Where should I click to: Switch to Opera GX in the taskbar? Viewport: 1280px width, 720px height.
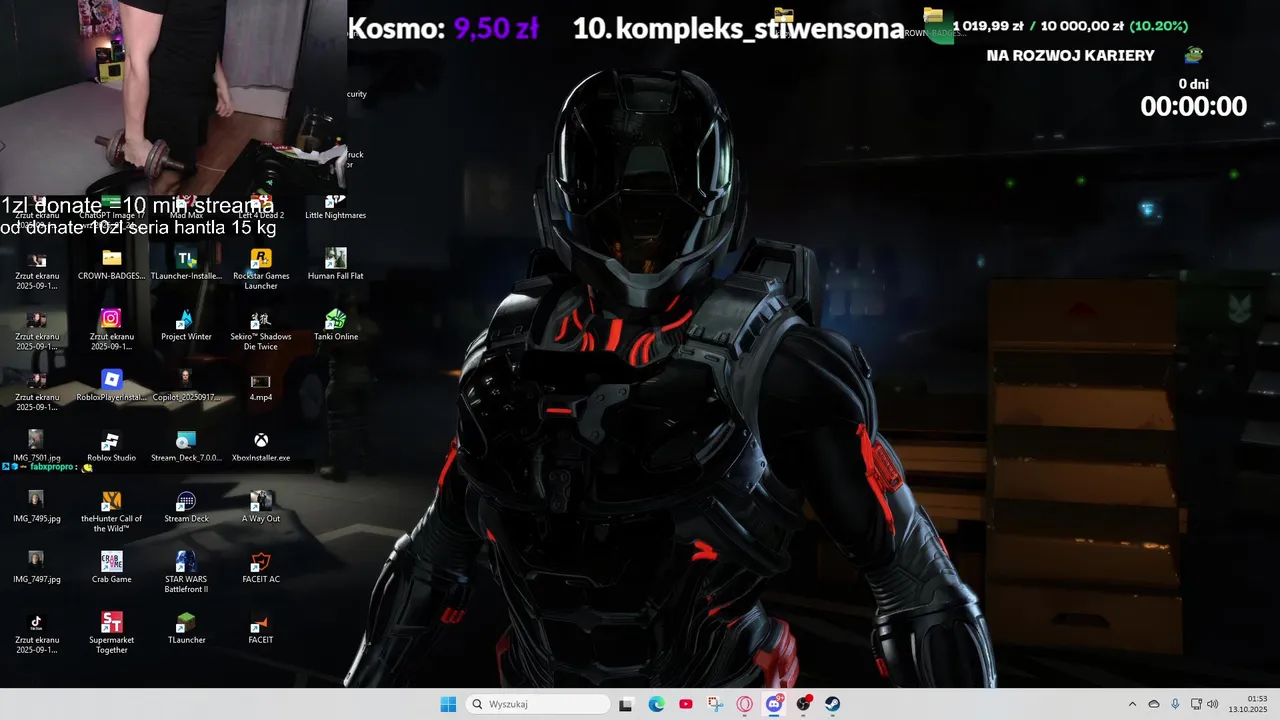tap(744, 704)
